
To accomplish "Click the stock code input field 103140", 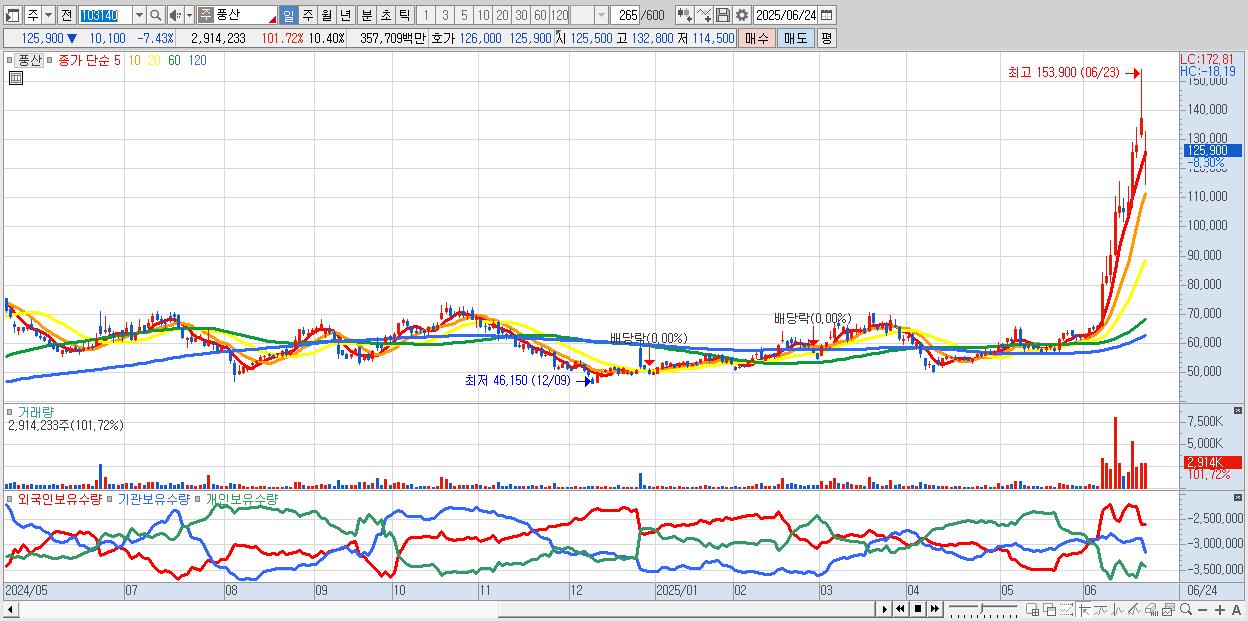I will pos(104,15).
